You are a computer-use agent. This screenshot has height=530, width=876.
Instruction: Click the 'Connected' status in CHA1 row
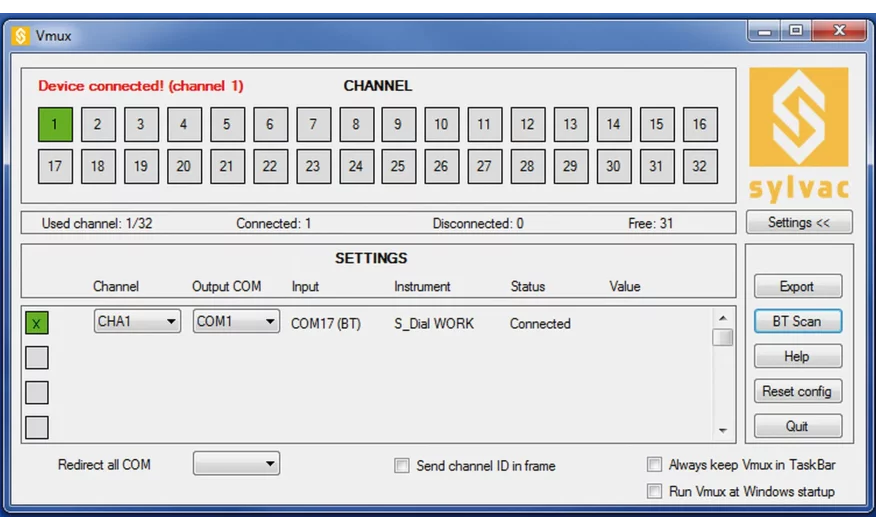(540, 324)
